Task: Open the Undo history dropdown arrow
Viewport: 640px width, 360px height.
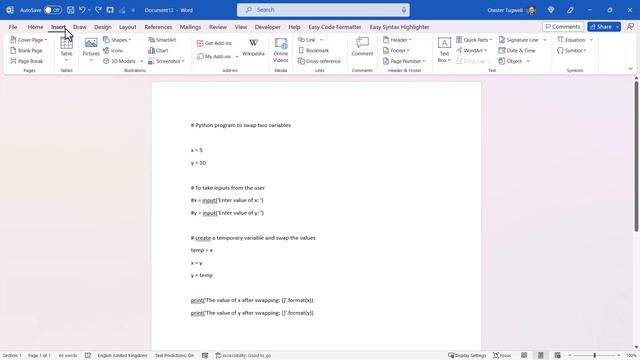Action: tap(89, 10)
